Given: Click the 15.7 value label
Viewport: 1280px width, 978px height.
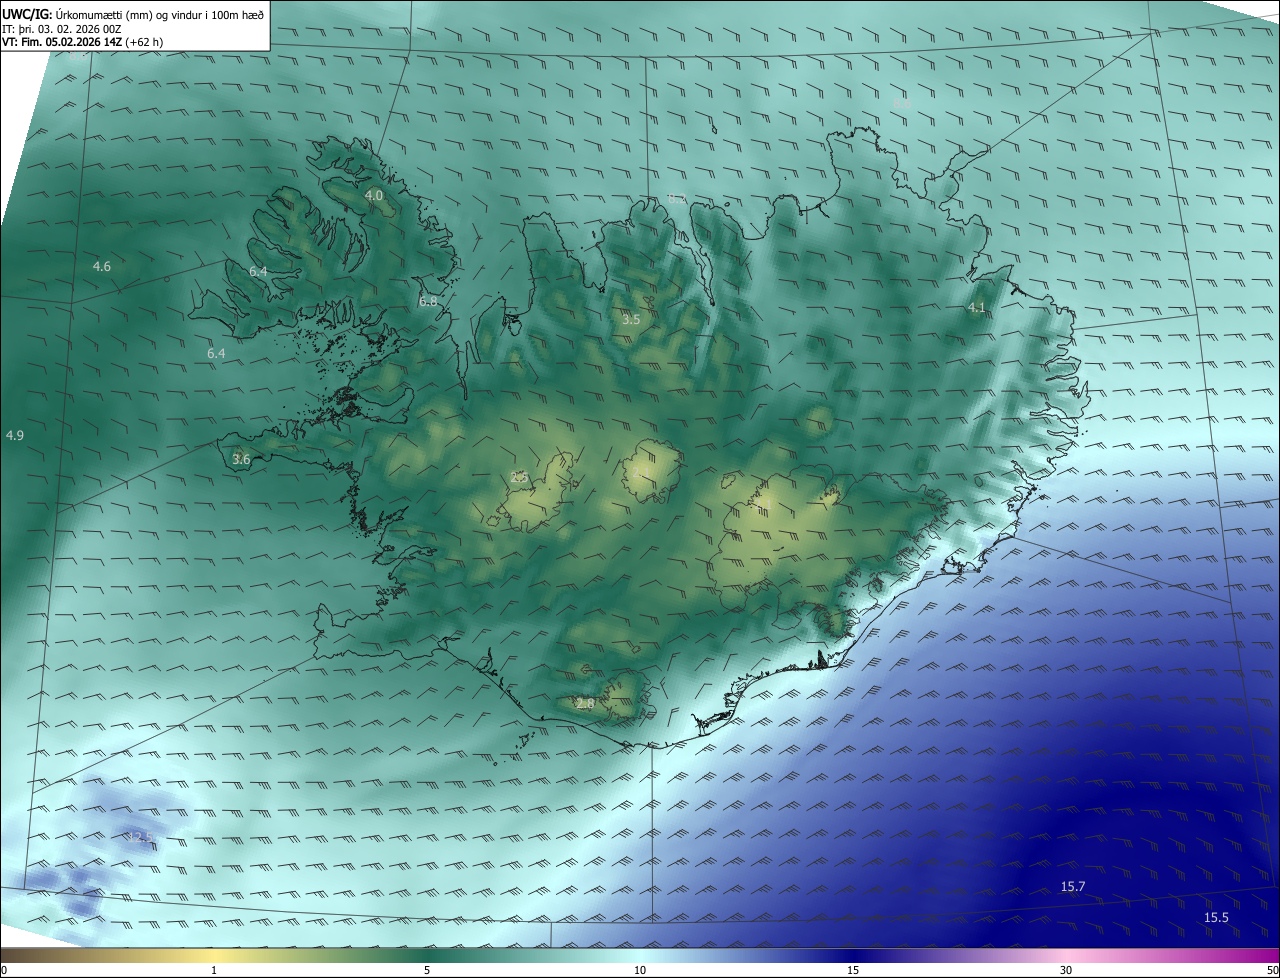Looking at the screenshot, I should [1073, 887].
